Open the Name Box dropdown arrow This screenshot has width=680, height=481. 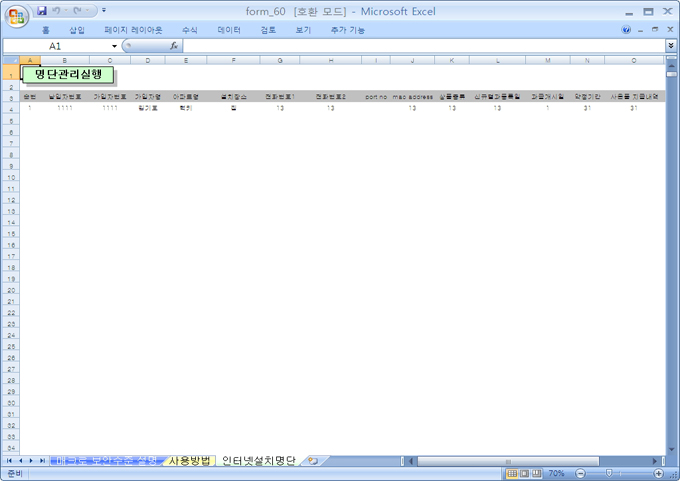coord(114,46)
